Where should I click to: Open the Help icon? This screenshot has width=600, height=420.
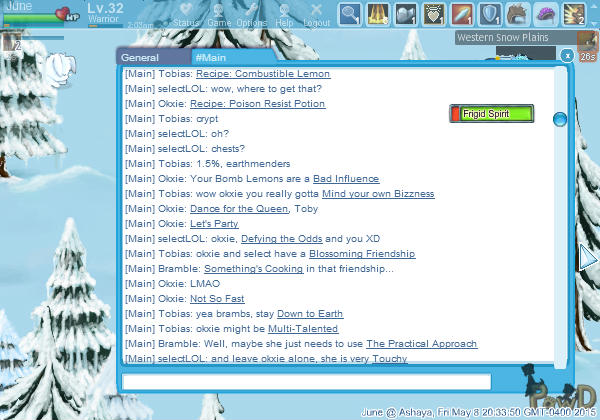(284, 10)
